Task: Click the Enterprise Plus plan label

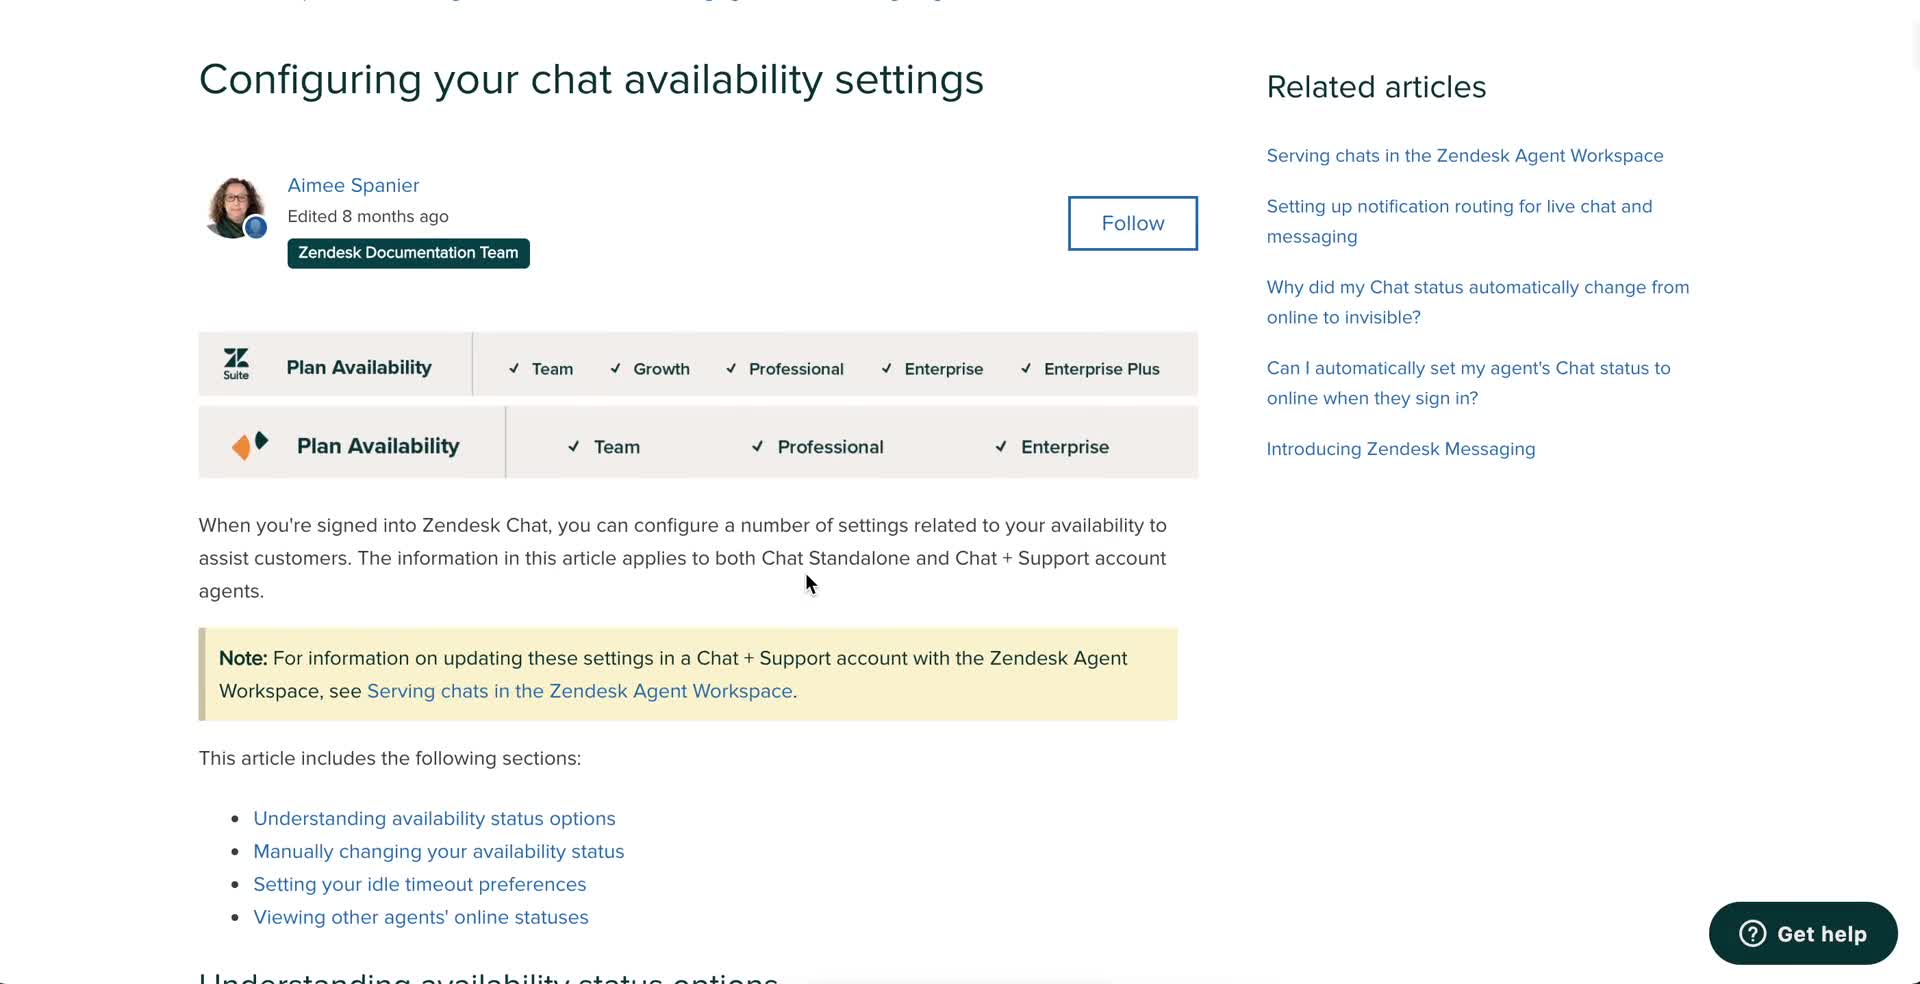Action: pos(1101,369)
